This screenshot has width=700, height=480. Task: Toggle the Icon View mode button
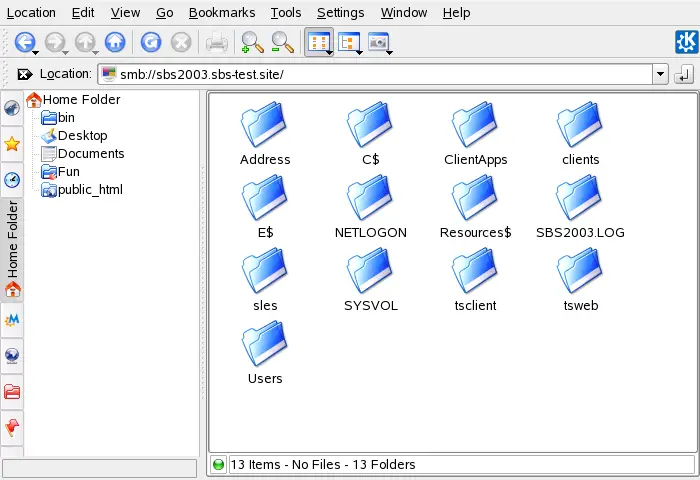tap(318, 42)
